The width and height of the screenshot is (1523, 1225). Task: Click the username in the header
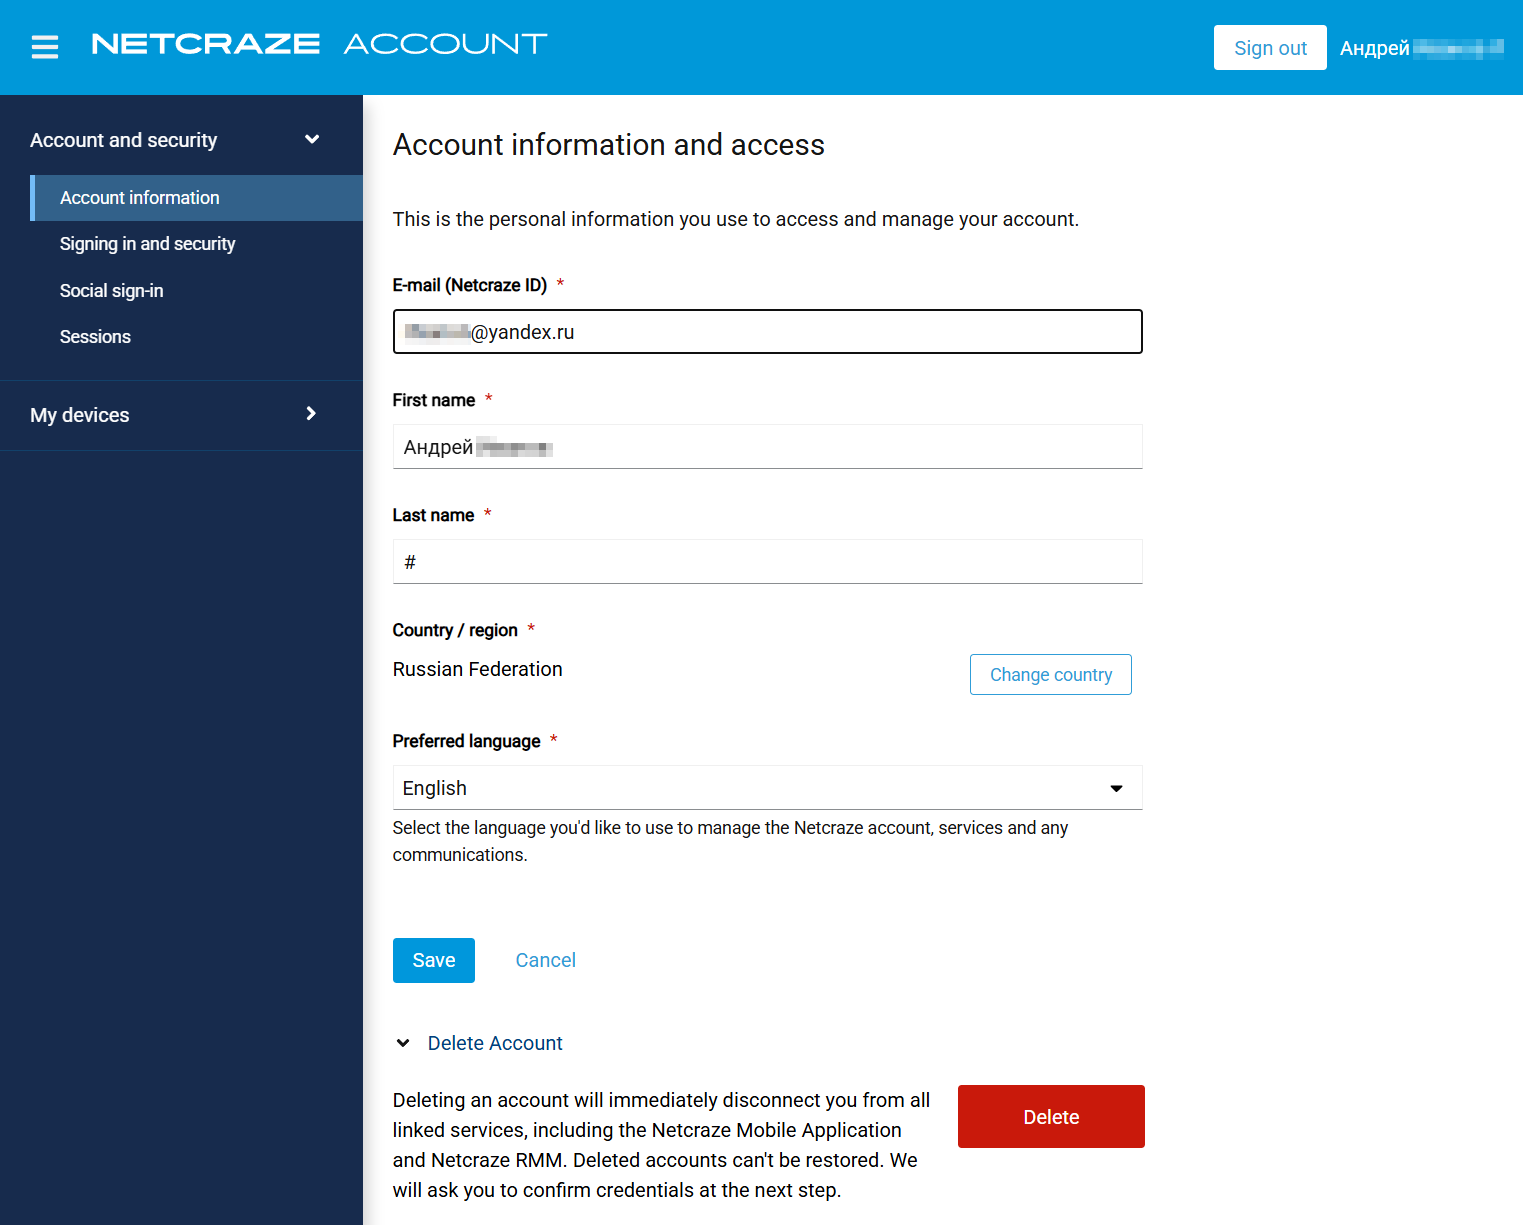[x=1420, y=48]
